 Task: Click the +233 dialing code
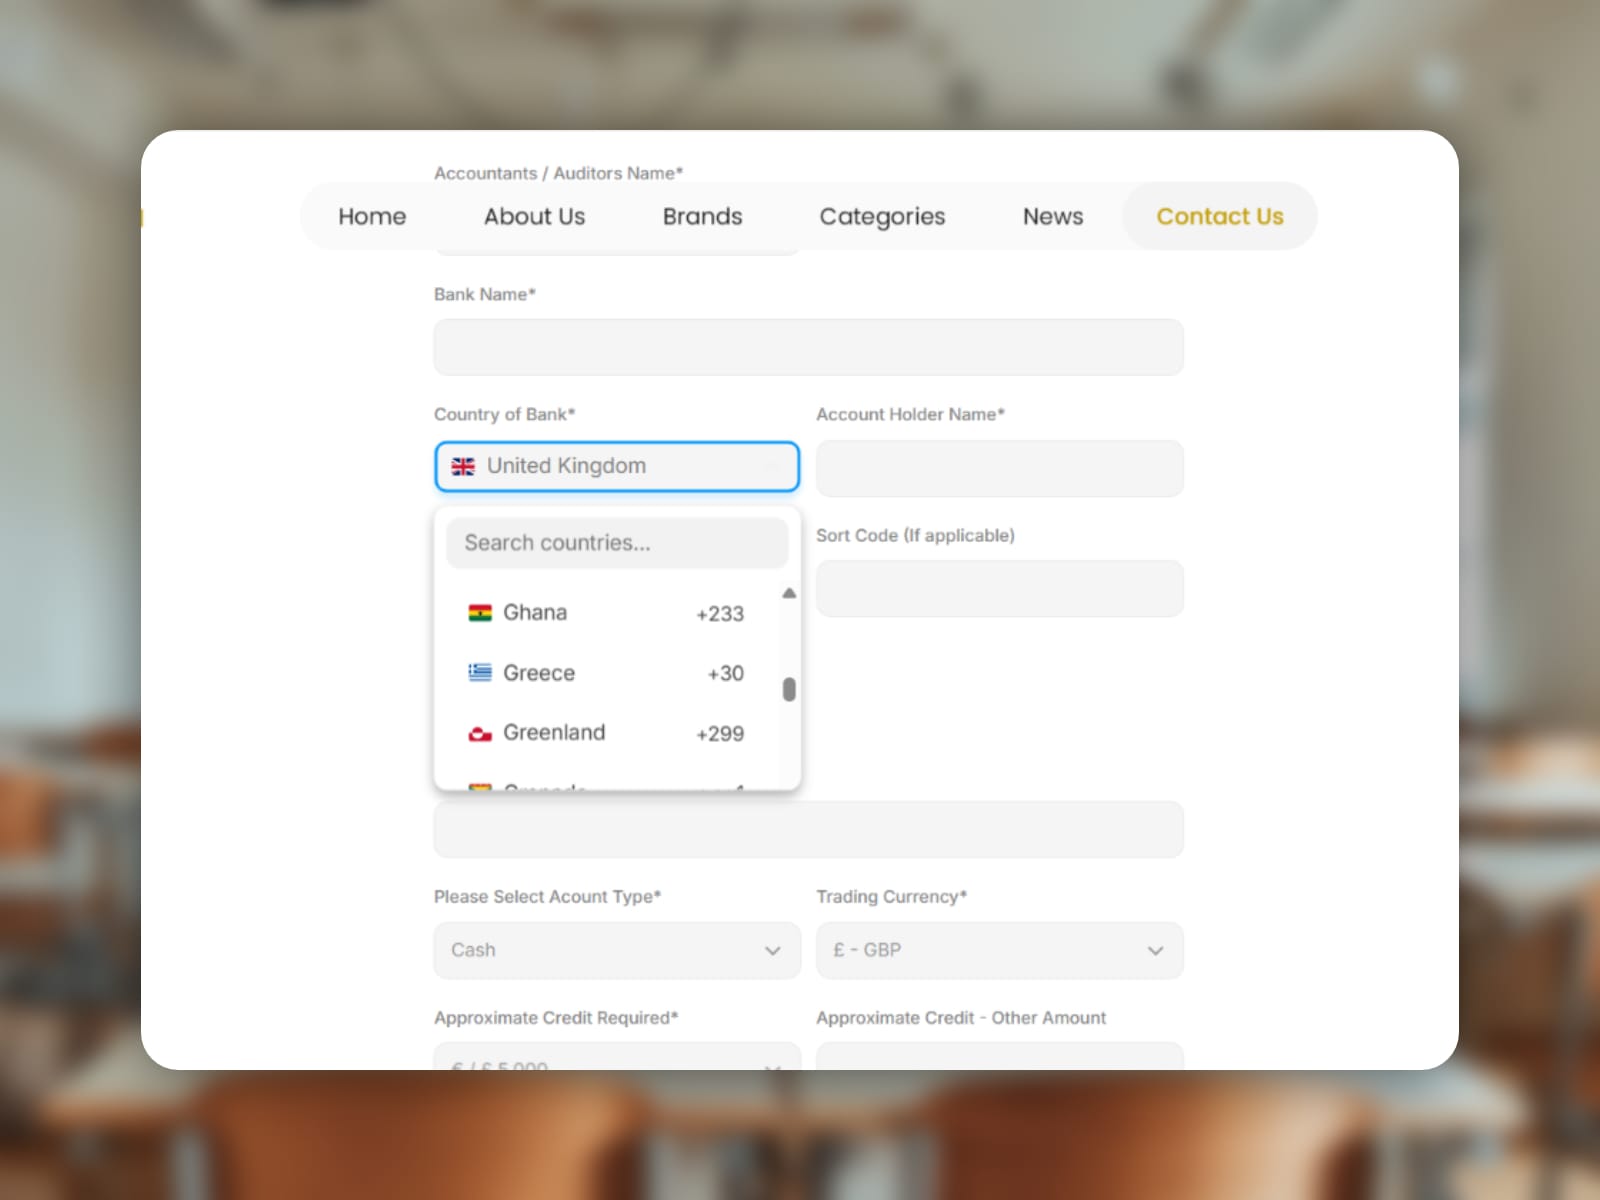[x=720, y=614]
